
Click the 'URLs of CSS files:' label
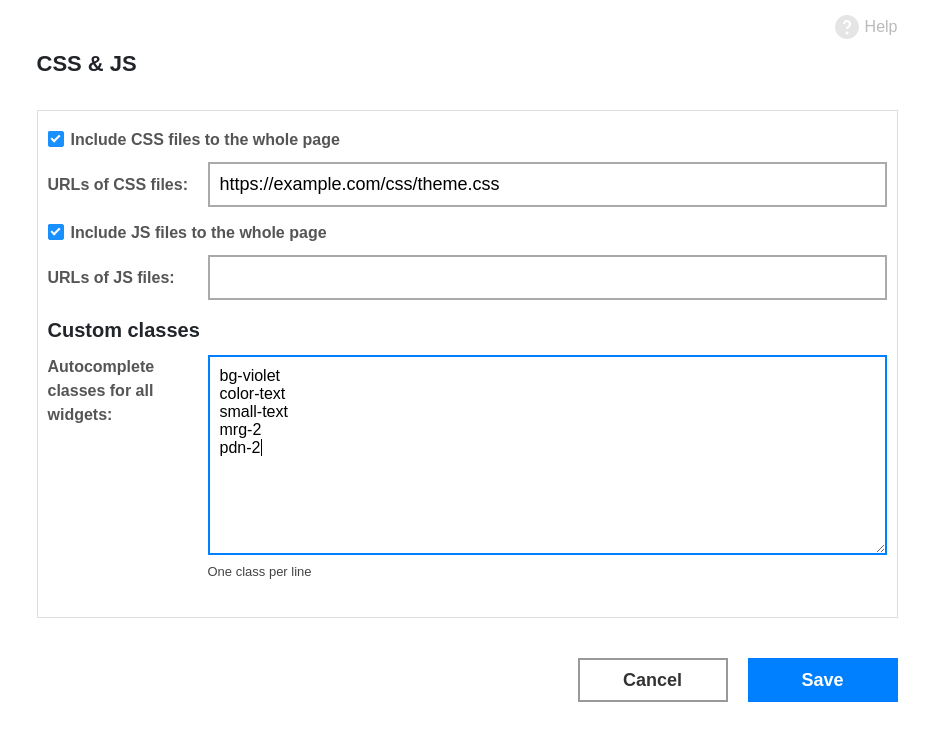[117, 184]
